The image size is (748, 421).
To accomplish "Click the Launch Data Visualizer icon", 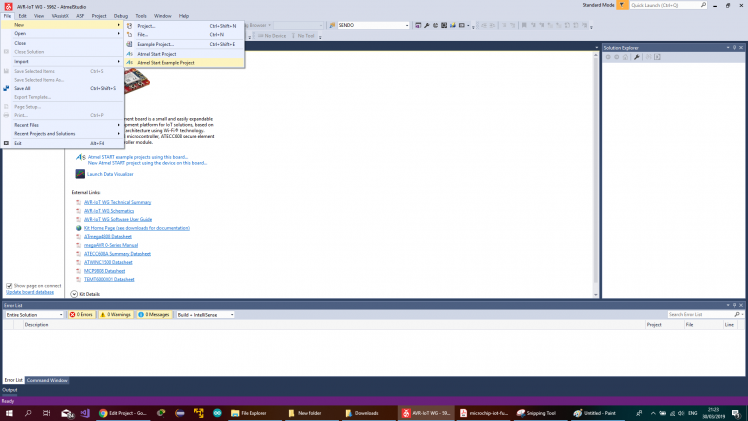I will 80,174.
